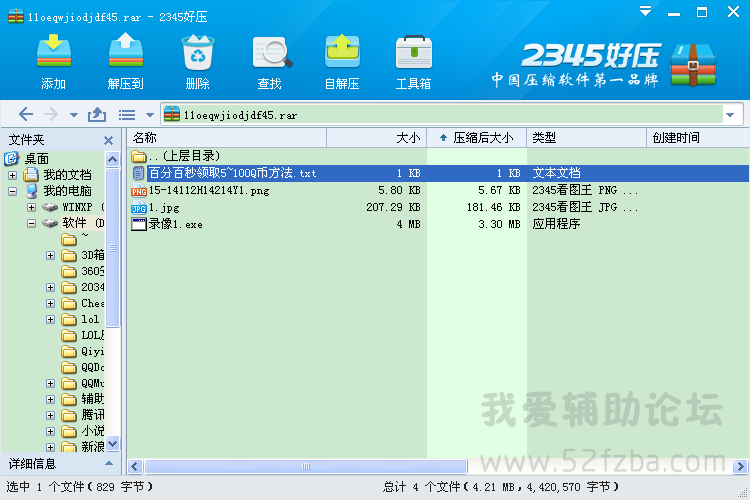This screenshot has width=750, height=500.
Task: Select the 小说 folder in tree
Action: pyautogui.click(x=92, y=431)
